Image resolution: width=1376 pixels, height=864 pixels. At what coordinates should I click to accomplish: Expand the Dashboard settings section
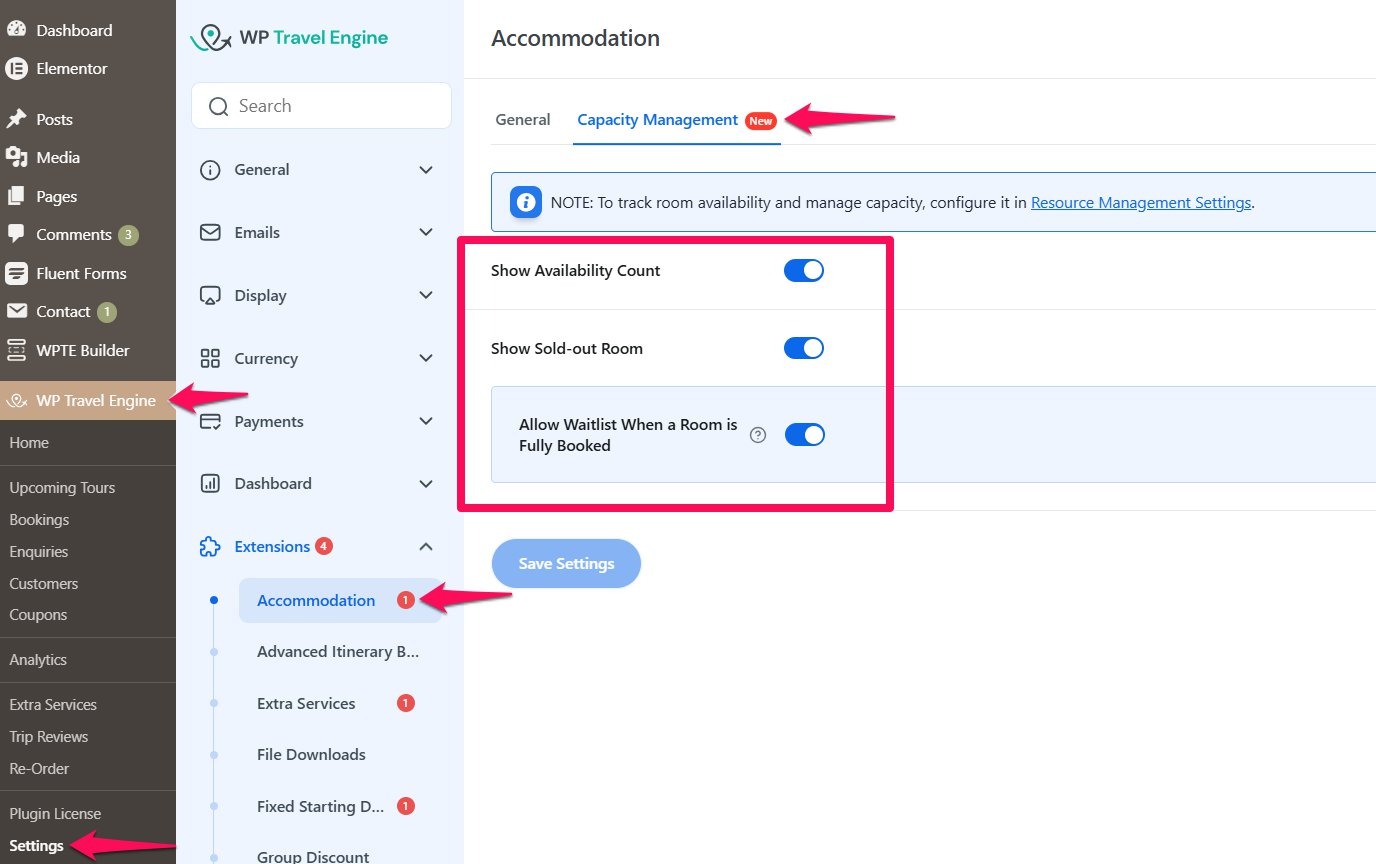click(x=426, y=484)
